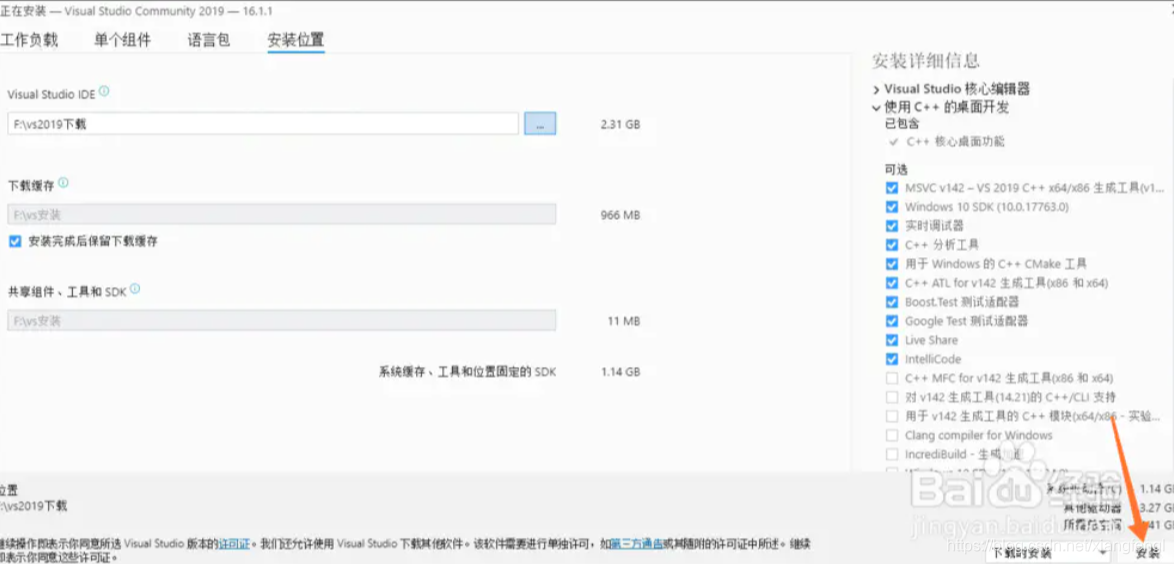This screenshot has width=1174, height=564.
Task: Open the 许可证 link
Action: [234, 543]
